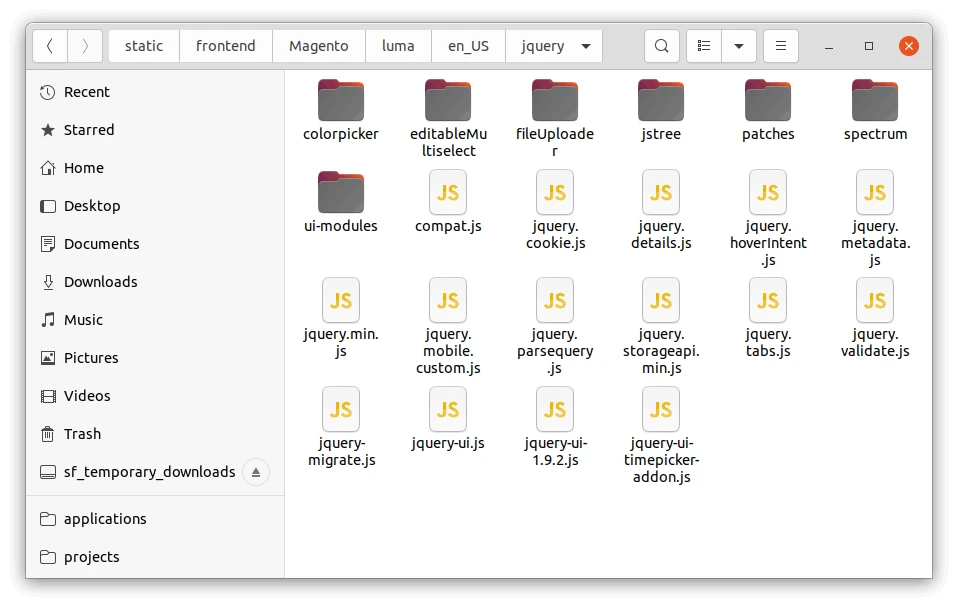Image resolution: width=958 pixels, height=607 pixels.
Task: Select the ui-modules folder
Action: pyautogui.click(x=341, y=193)
